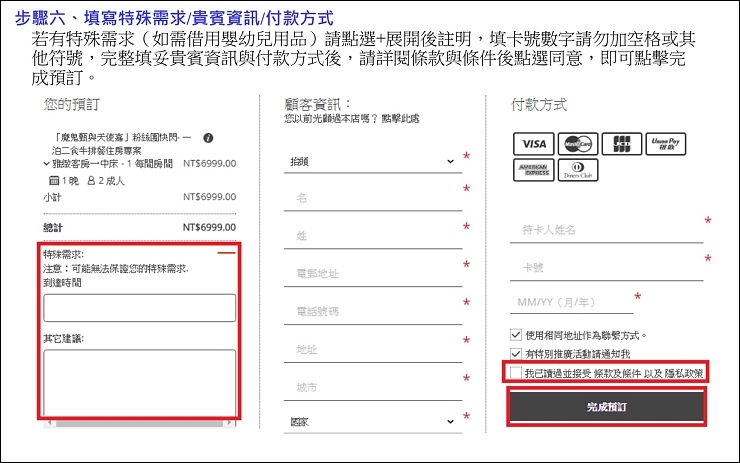
Task: Open the 條款及條件 link
Action: [x=617, y=373]
